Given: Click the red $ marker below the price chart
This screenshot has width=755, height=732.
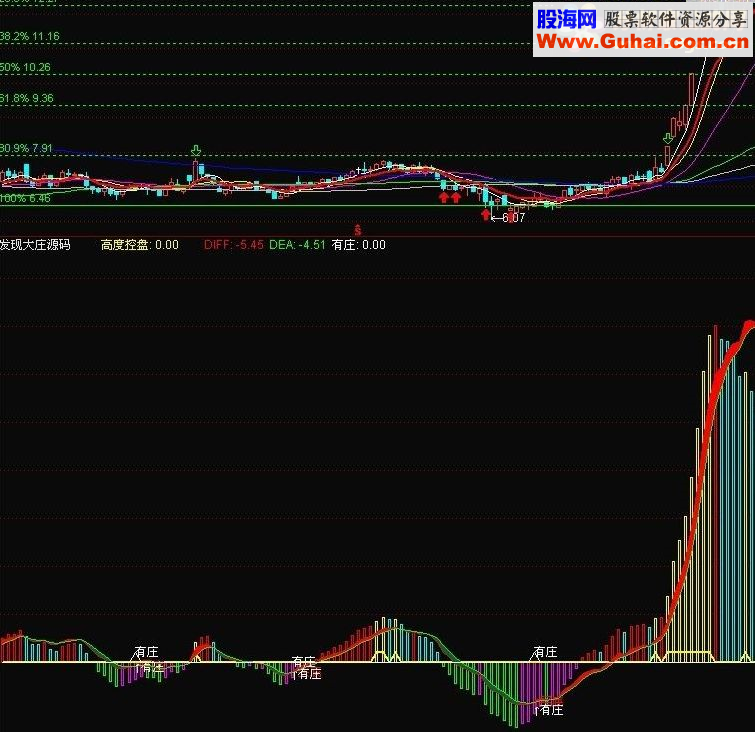Looking at the screenshot, I should [357, 229].
